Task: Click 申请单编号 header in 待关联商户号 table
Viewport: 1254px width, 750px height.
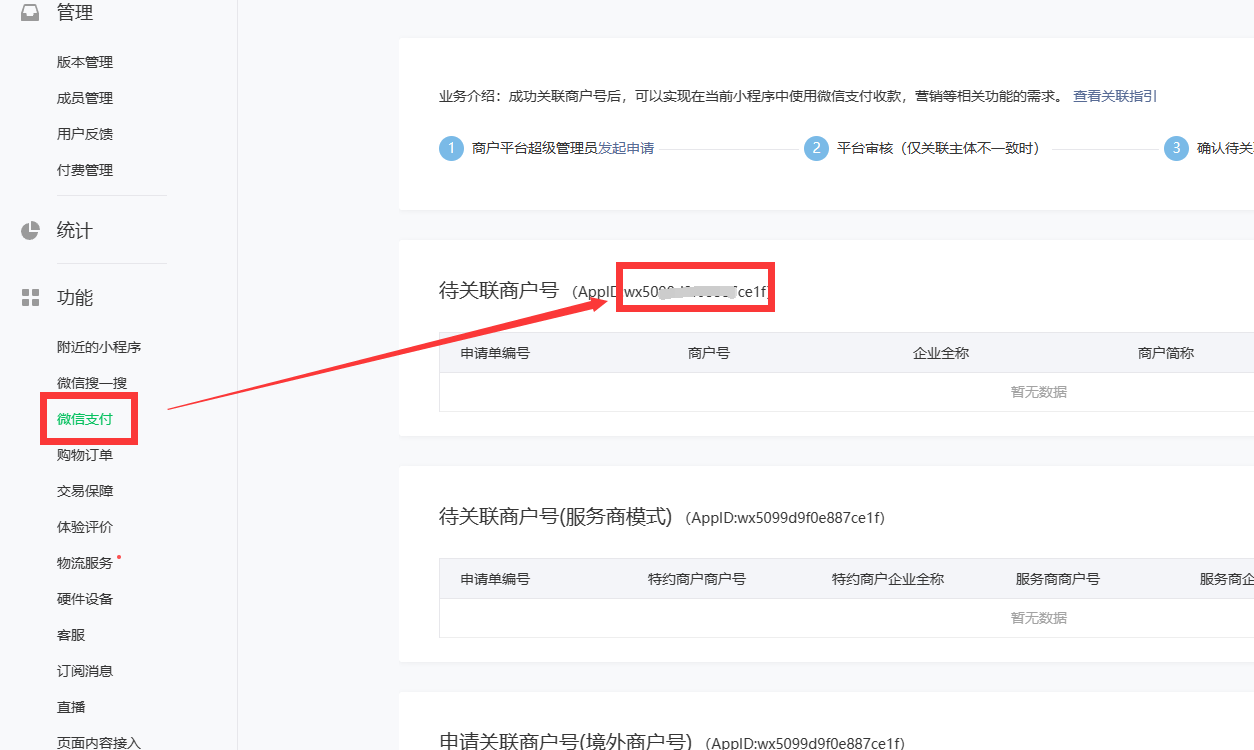Action: [x=495, y=353]
